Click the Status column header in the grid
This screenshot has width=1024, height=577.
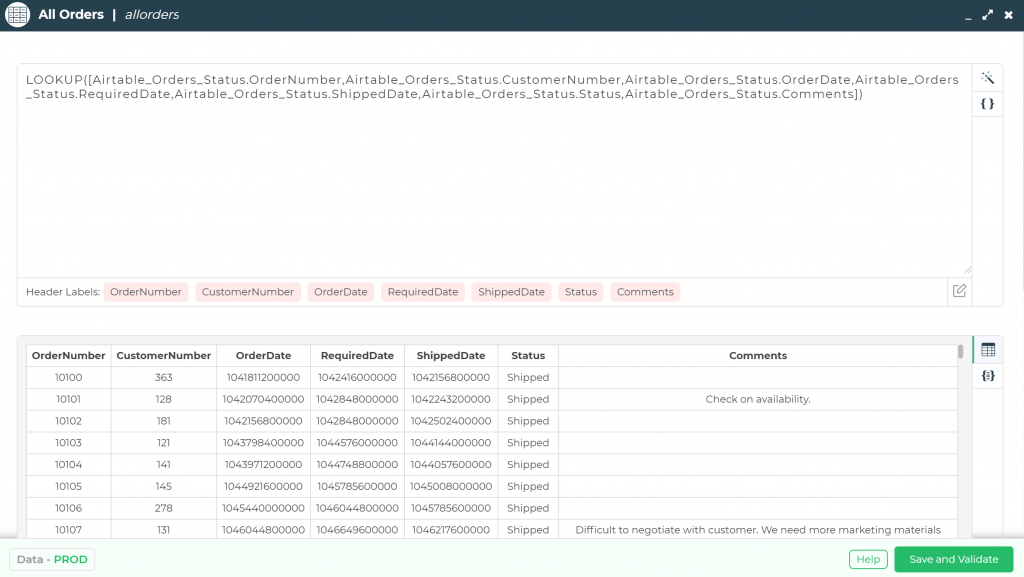pos(527,355)
